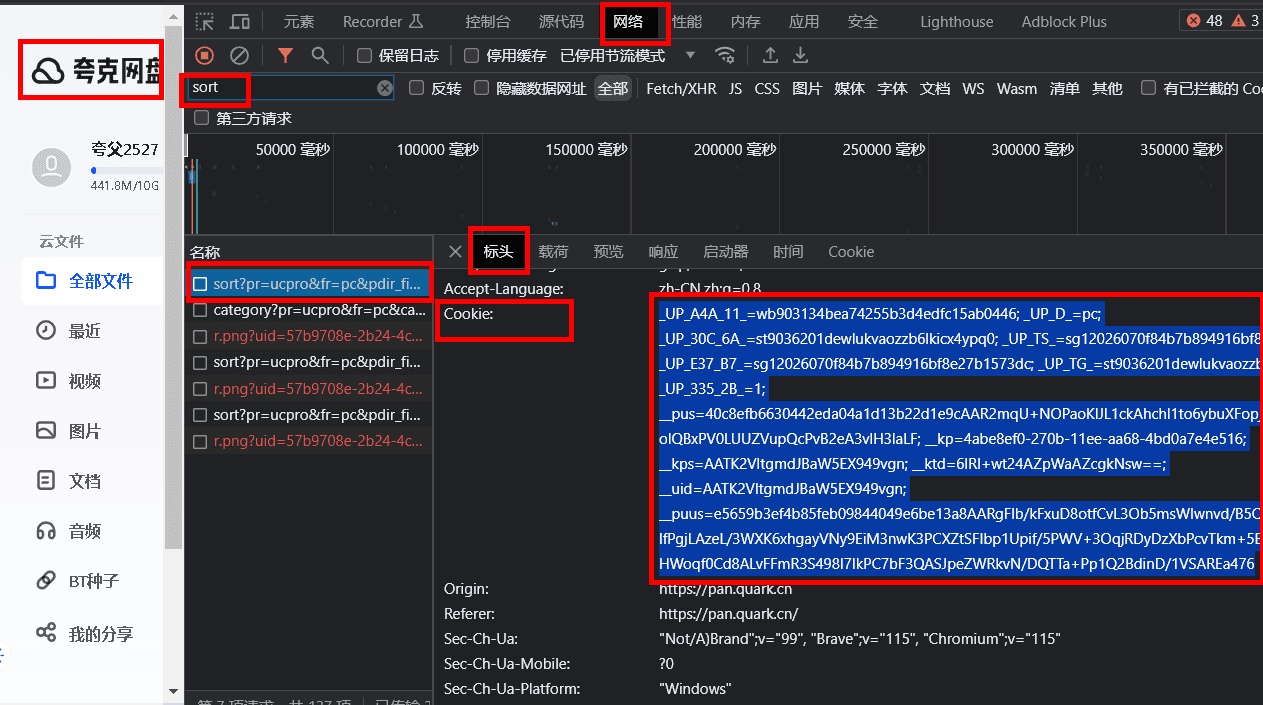Stop recording network log
The width and height of the screenshot is (1263, 705).
tap(204, 55)
